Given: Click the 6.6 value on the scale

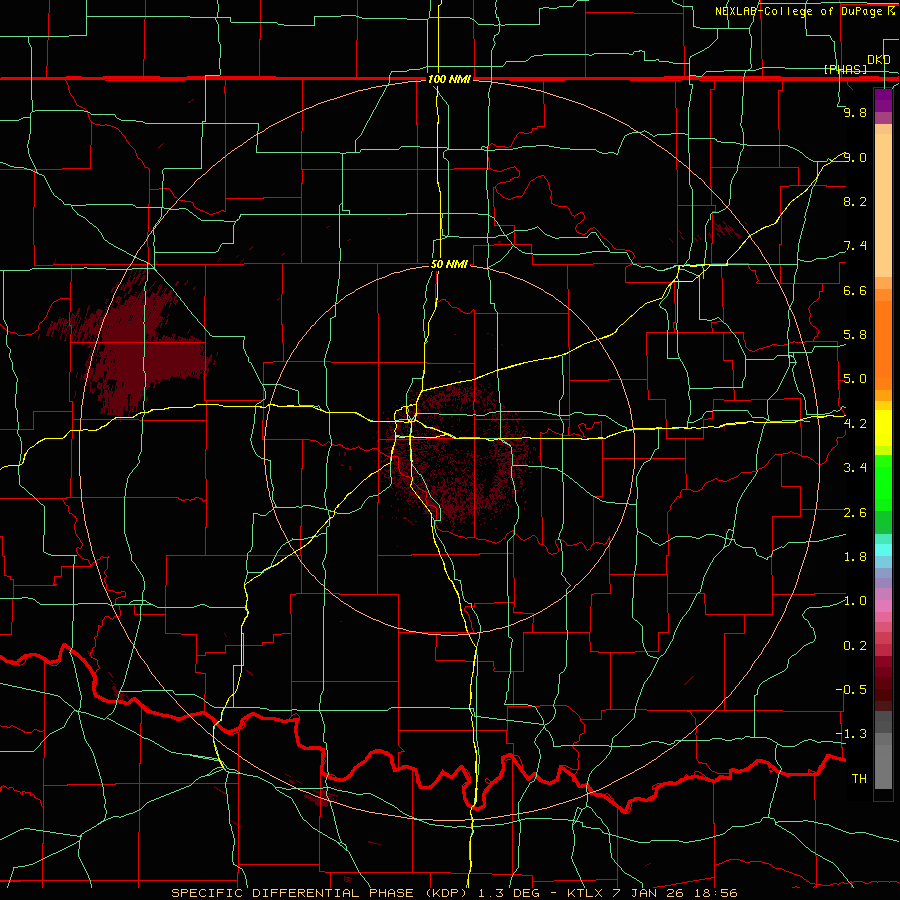Looking at the screenshot, I should (855, 290).
